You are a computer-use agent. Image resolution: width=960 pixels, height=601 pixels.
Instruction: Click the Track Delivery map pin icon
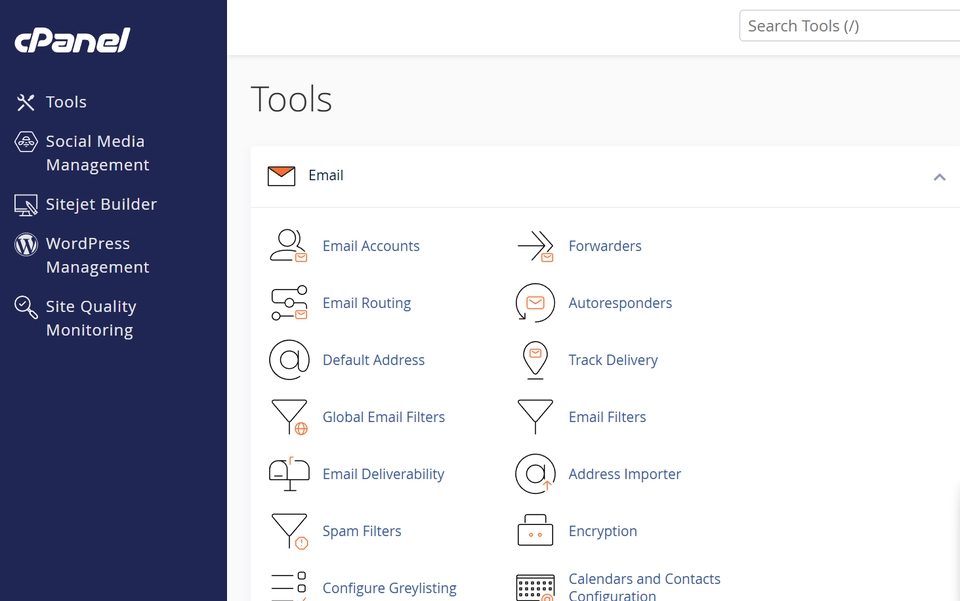(535, 360)
